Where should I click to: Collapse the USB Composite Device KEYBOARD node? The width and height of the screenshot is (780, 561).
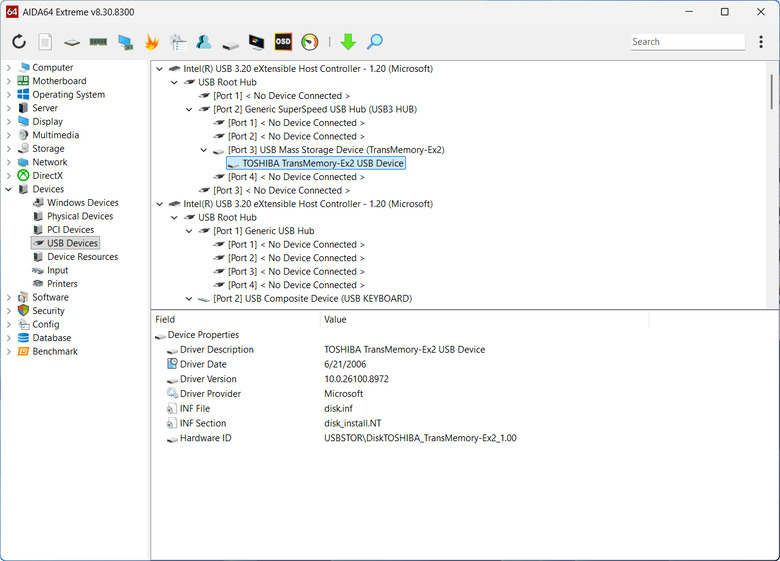point(189,298)
